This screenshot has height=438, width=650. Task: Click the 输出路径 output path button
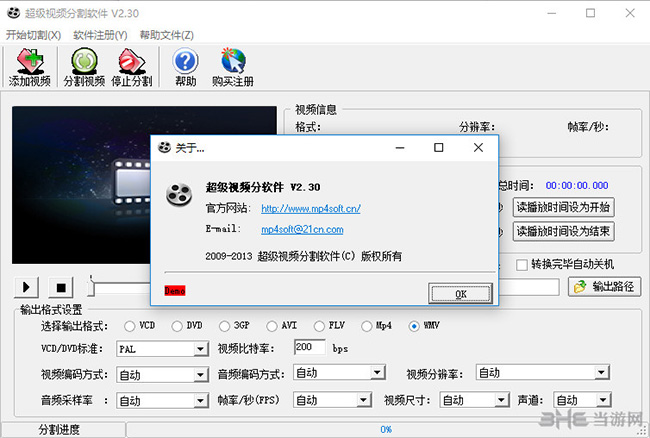(604, 286)
